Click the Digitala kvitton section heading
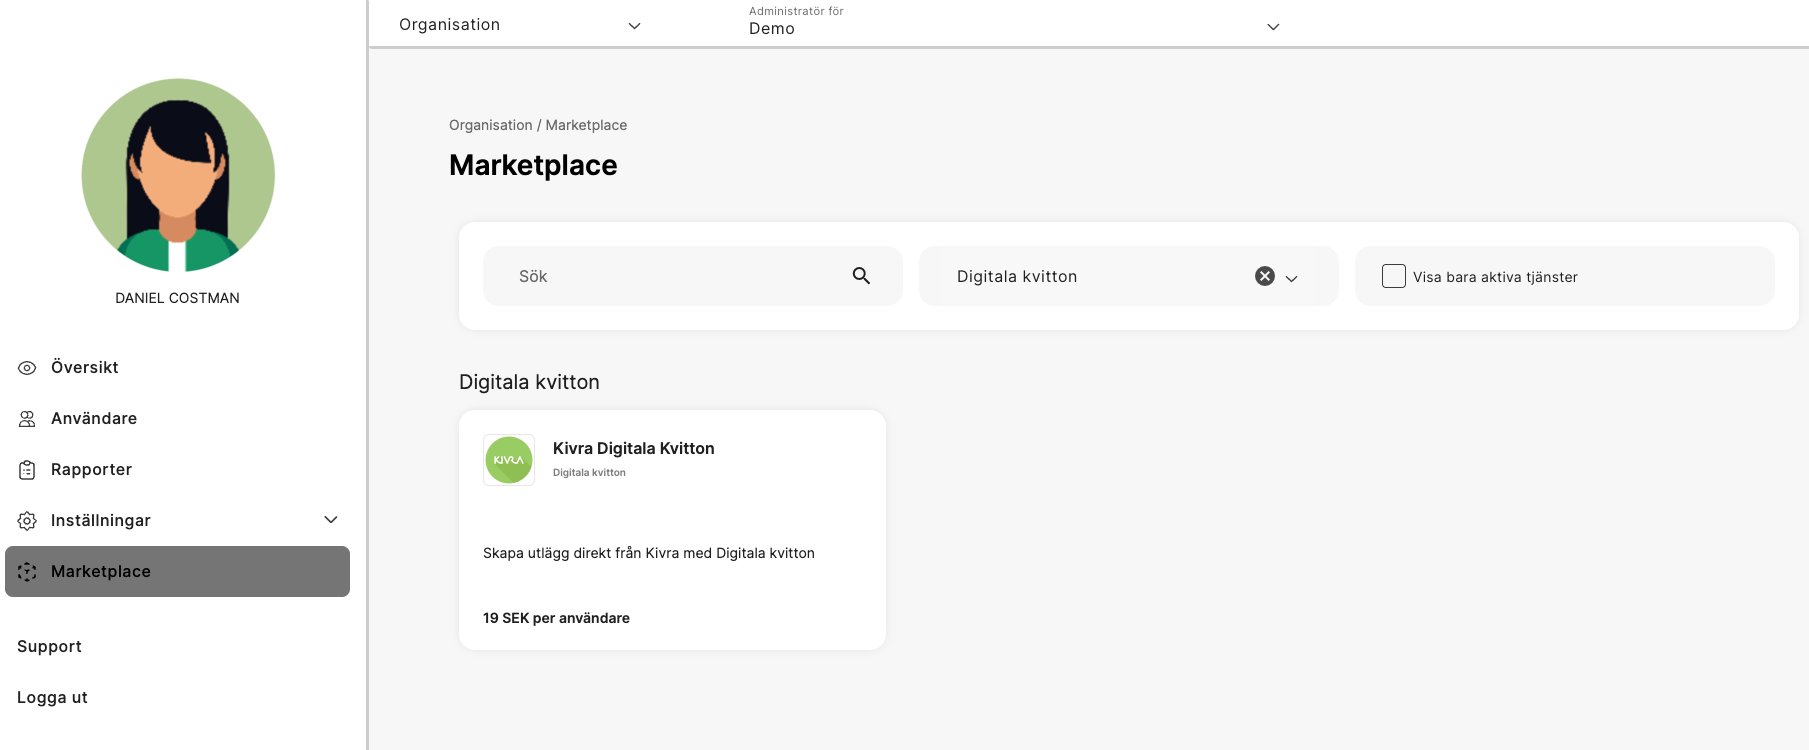Screen dimensions: 1809x750 (x=529, y=382)
